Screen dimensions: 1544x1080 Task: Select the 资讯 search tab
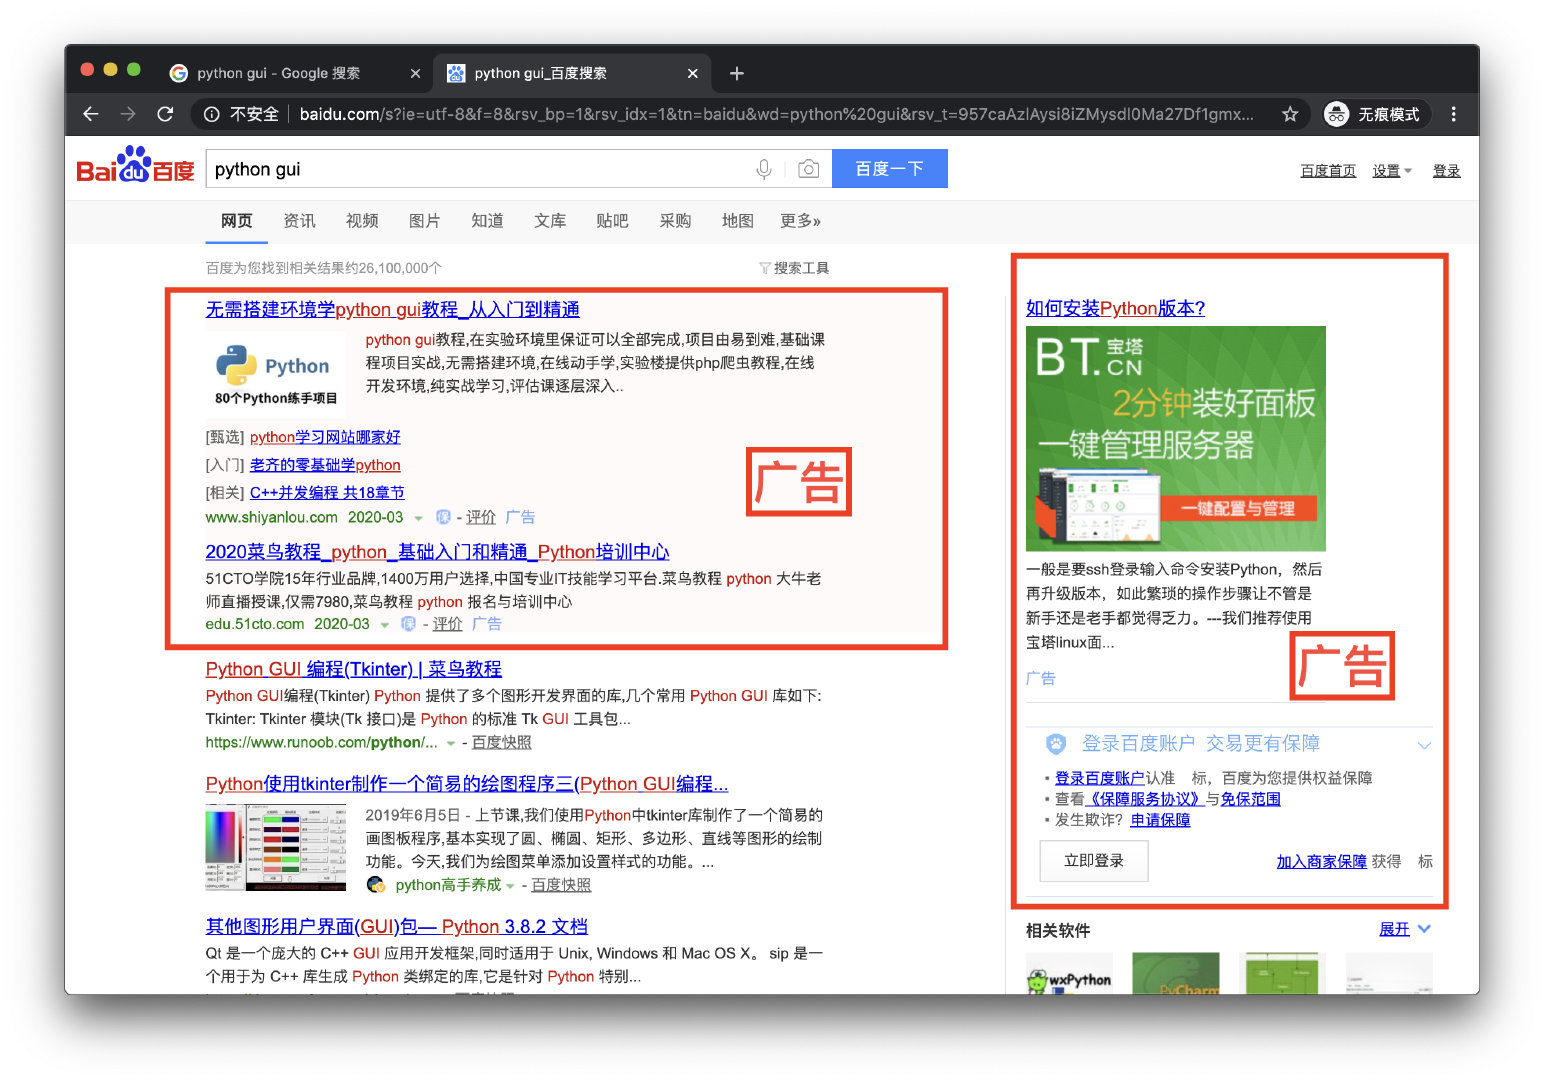299,221
